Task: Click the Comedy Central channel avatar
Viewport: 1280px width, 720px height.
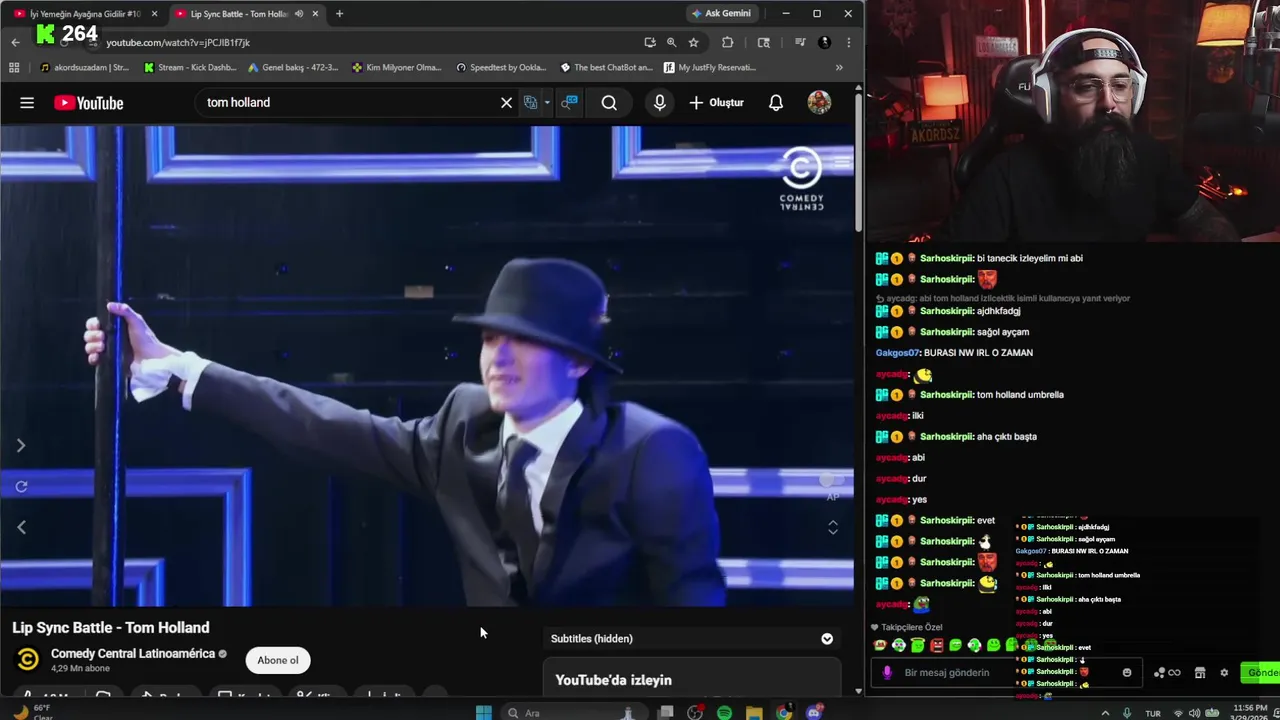Action: tap(28, 659)
